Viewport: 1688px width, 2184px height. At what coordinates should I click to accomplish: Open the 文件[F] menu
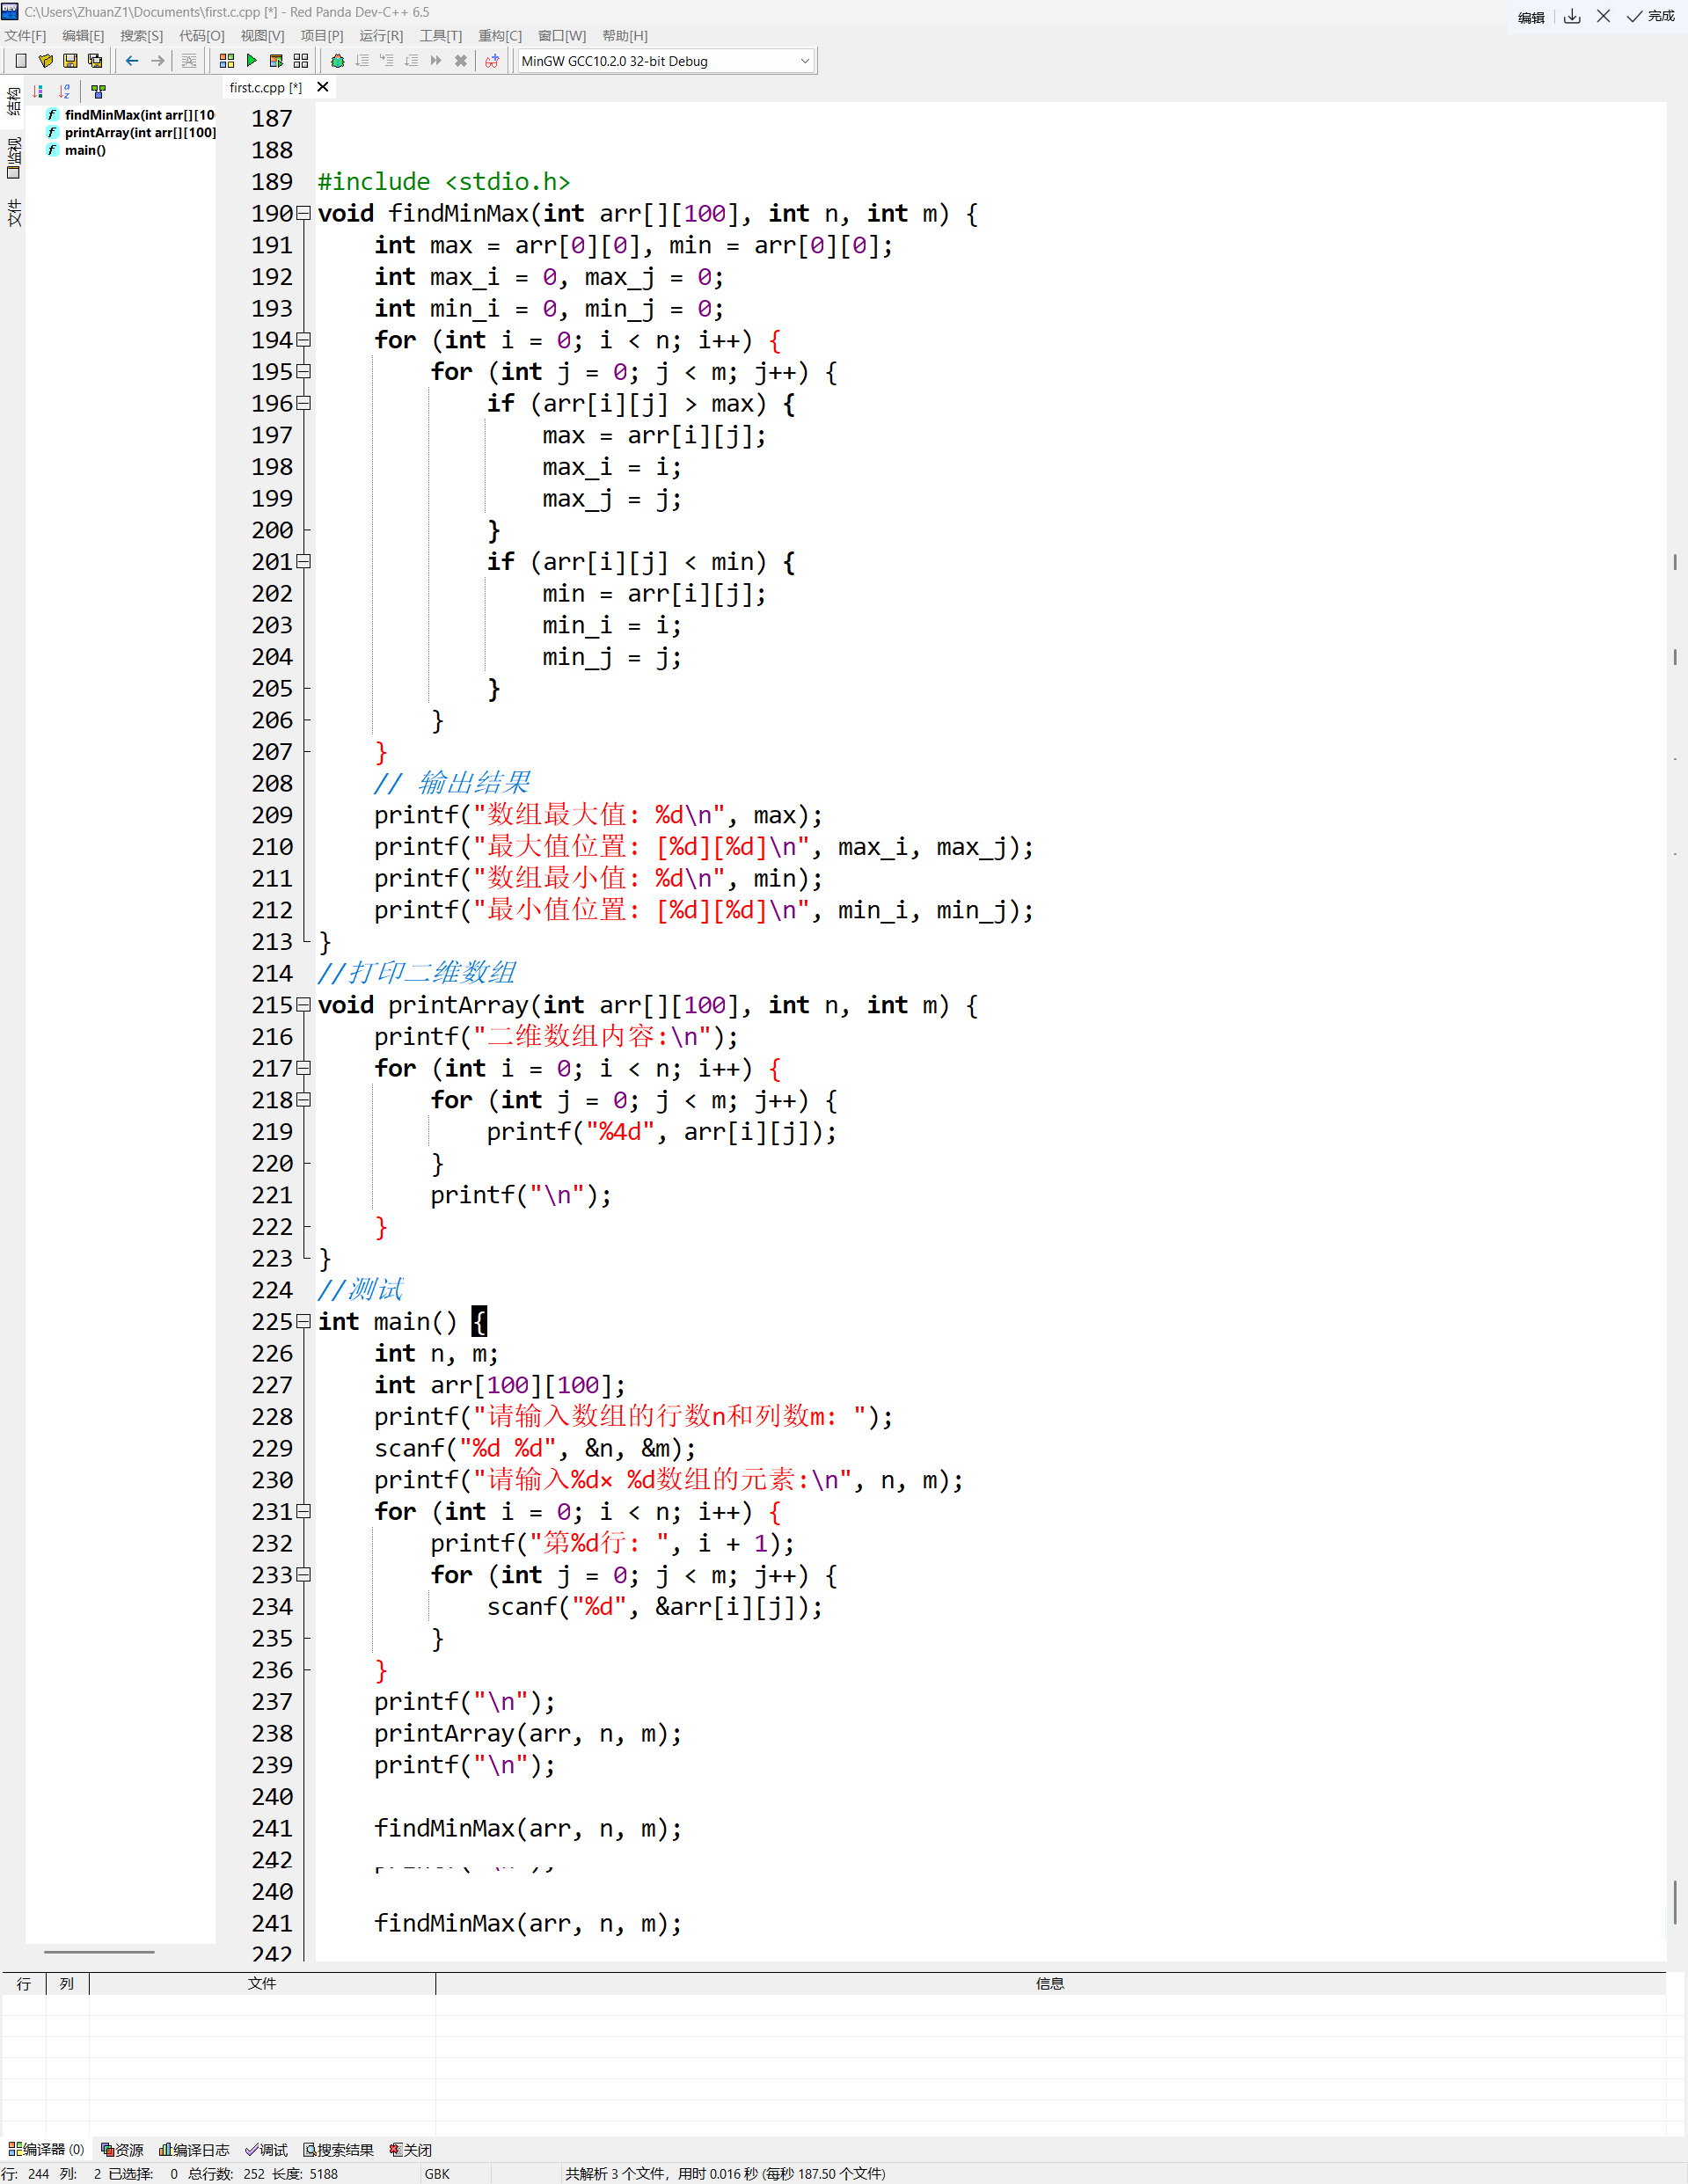click(25, 36)
